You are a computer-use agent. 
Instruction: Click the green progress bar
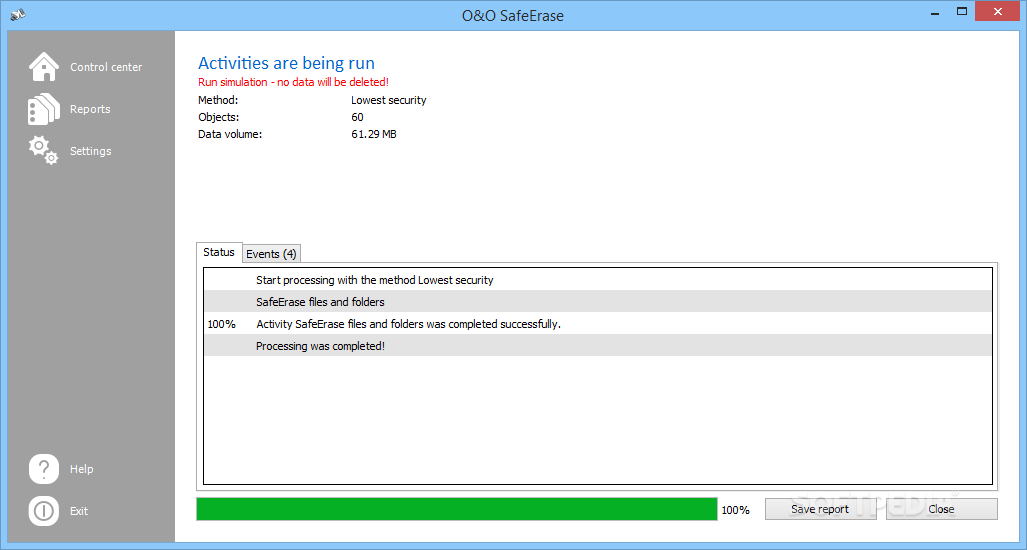tap(457, 509)
